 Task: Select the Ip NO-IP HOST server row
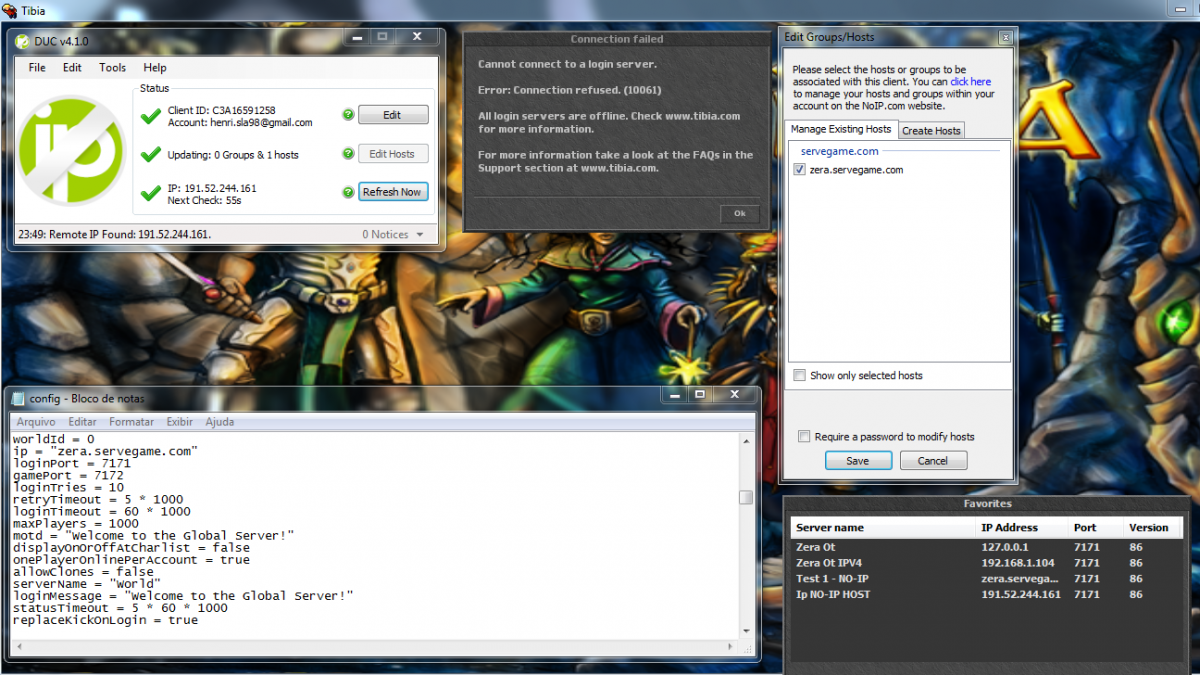click(x=986, y=595)
